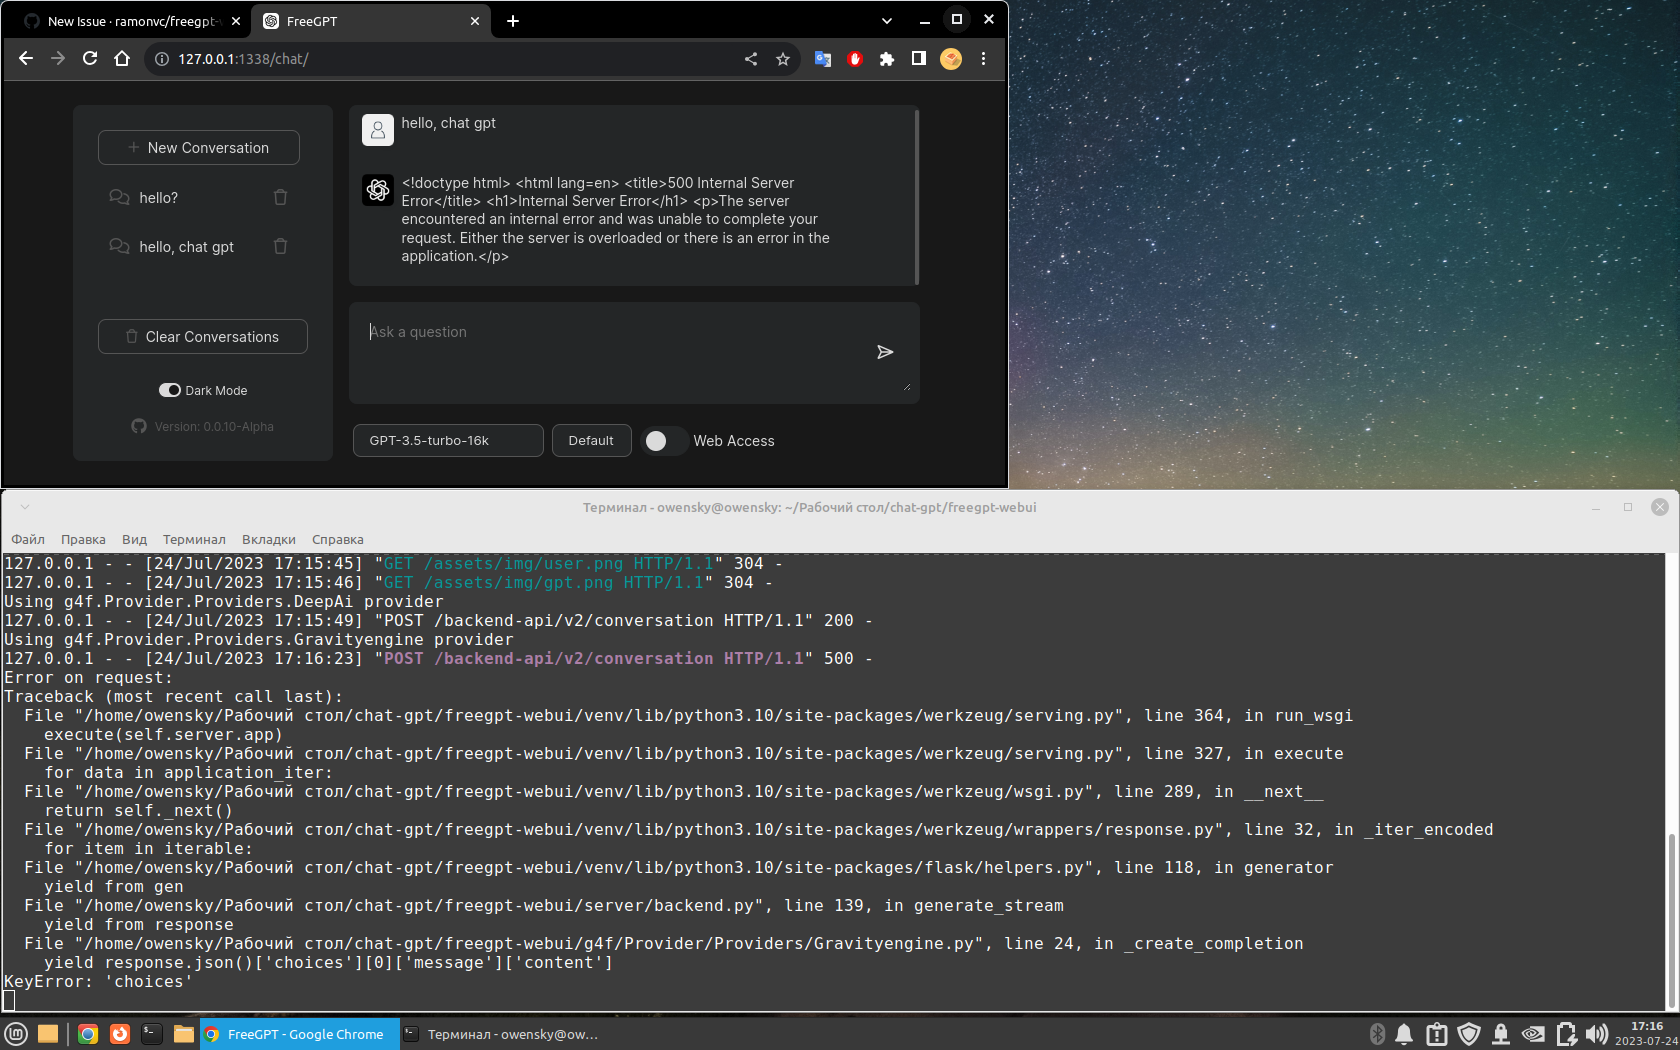Open the clock and date in the panel

(1646, 1034)
